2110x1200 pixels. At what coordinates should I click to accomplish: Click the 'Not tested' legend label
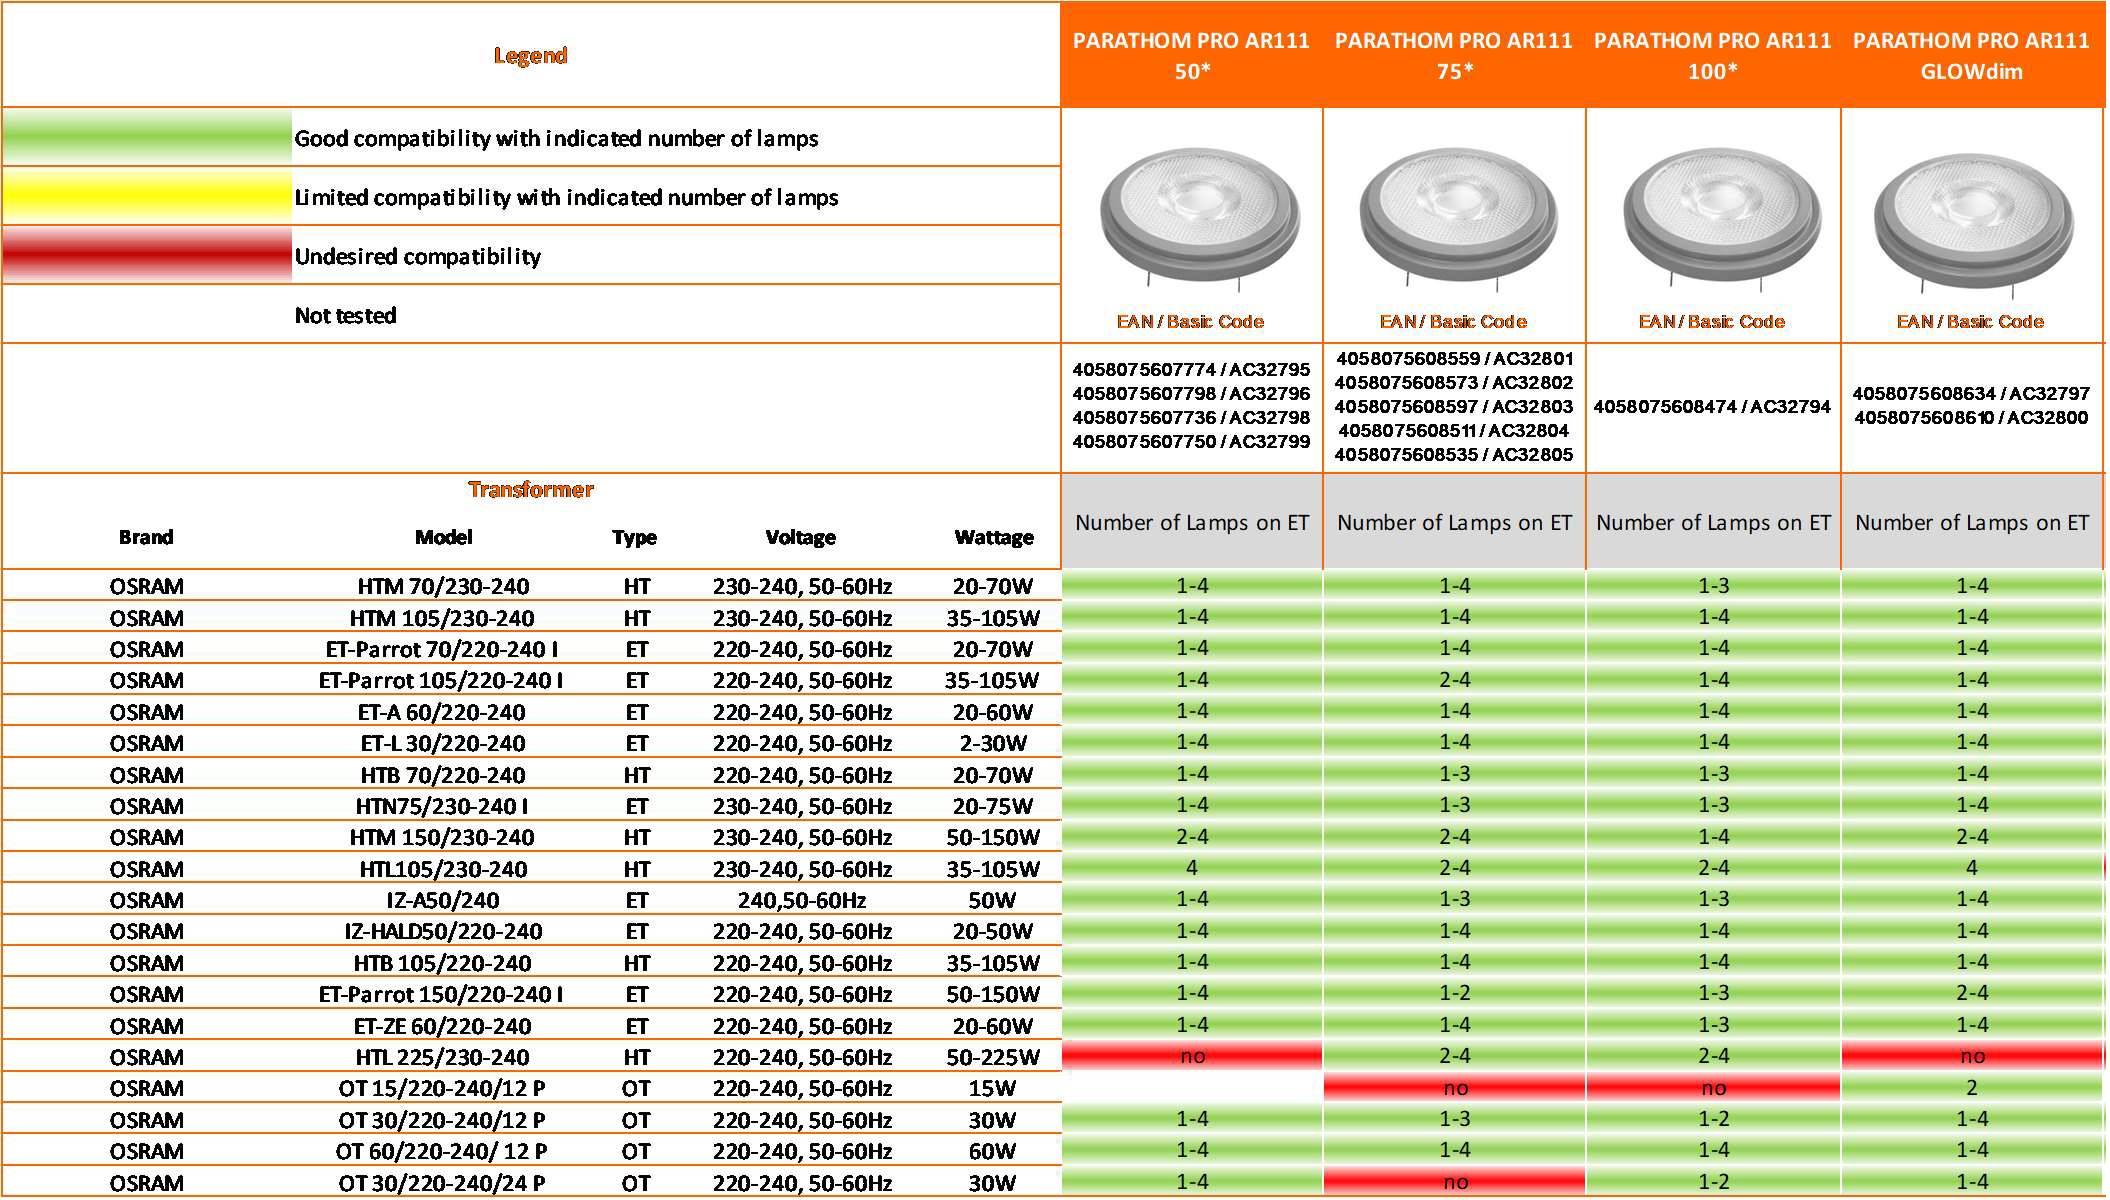coord(345,315)
